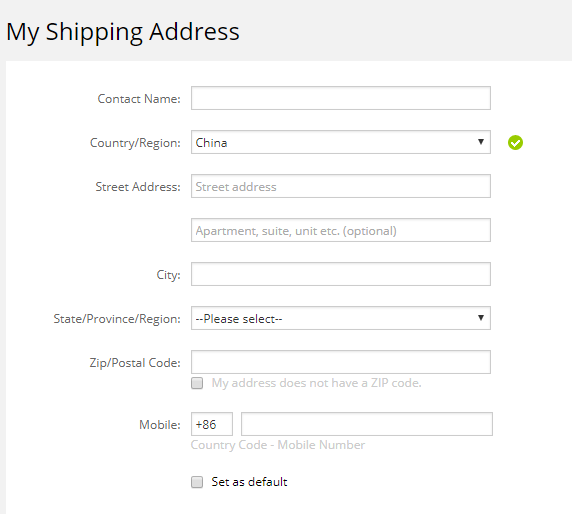Tick the no ZIP code checkbox

197,383
